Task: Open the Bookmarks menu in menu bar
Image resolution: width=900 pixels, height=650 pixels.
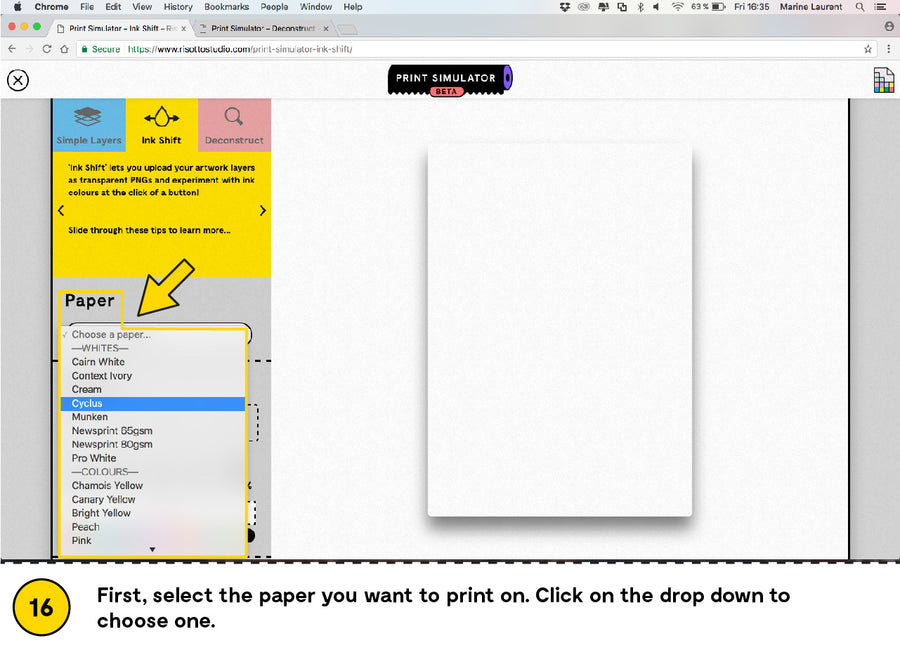Action: pyautogui.click(x=227, y=7)
